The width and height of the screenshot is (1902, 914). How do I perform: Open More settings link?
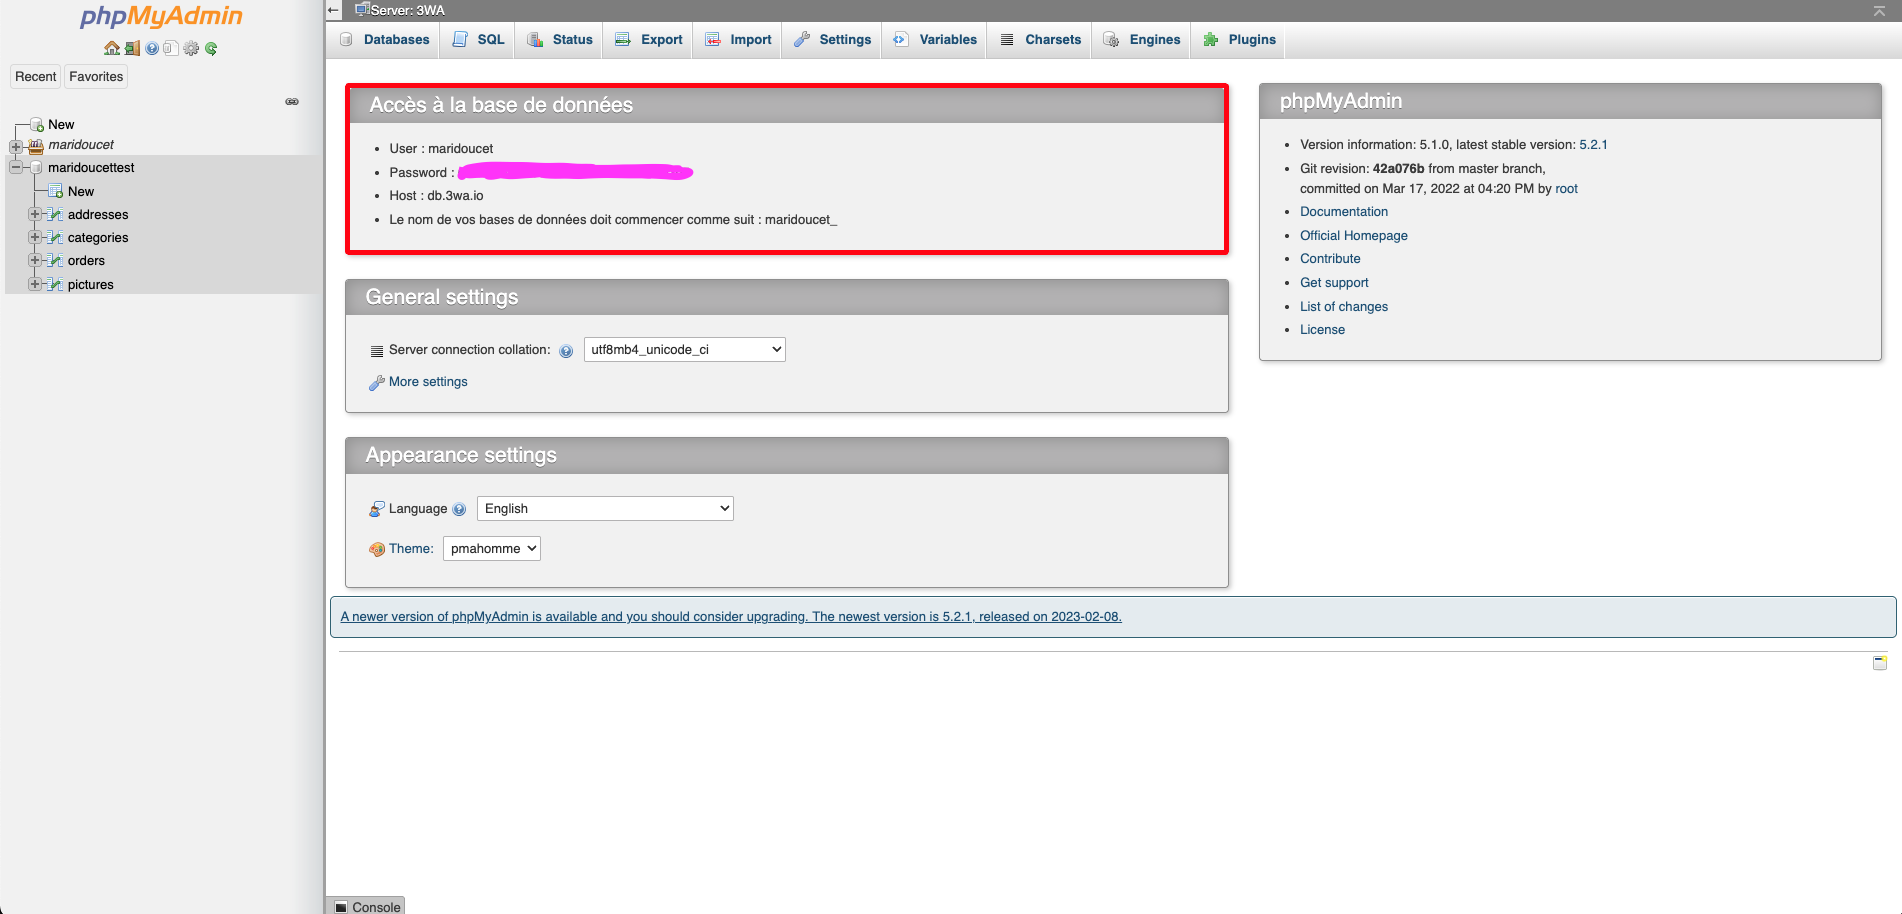pyautogui.click(x=426, y=381)
